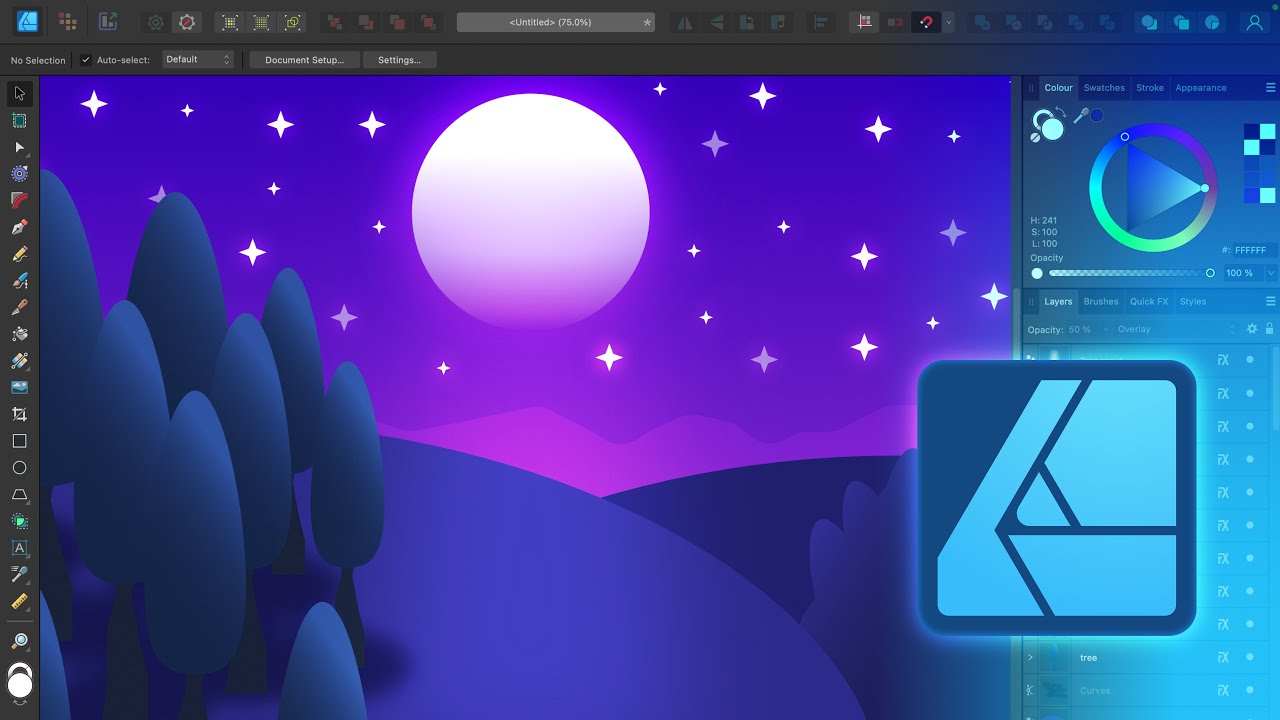Select the Artistic Text tool
The height and width of the screenshot is (720, 1280).
[x=19, y=548]
